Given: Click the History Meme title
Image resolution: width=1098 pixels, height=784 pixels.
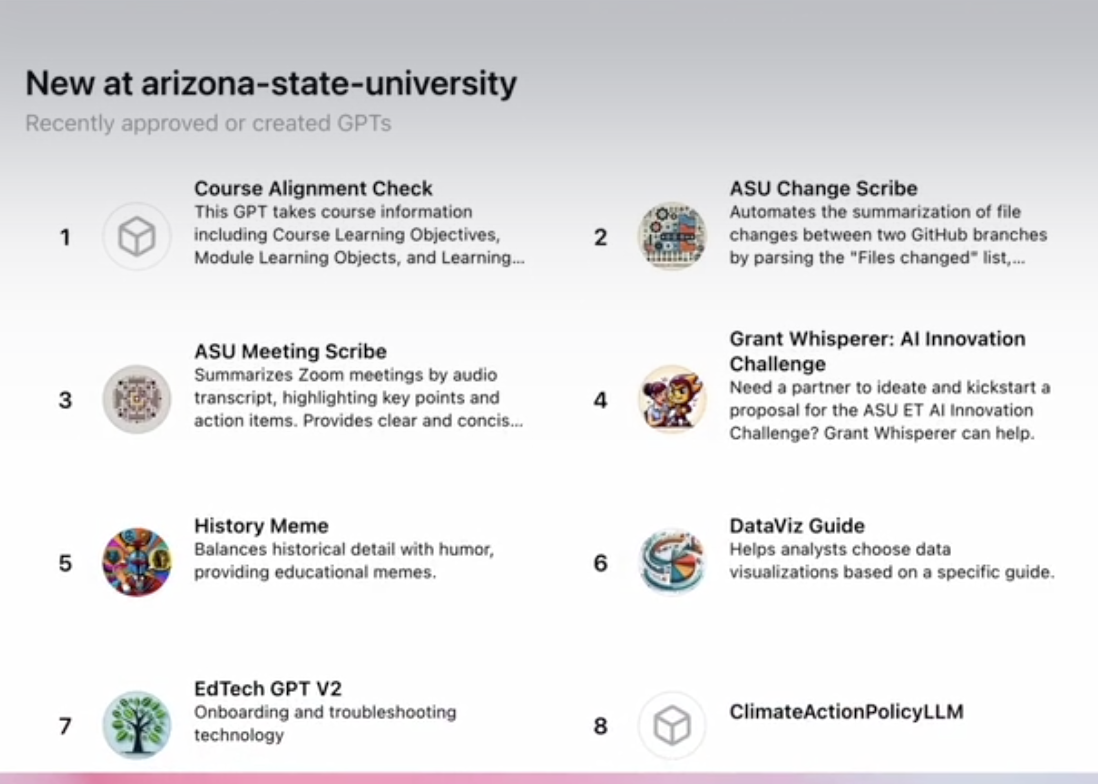Looking at the screenshot, I should [x=261, y=526].
